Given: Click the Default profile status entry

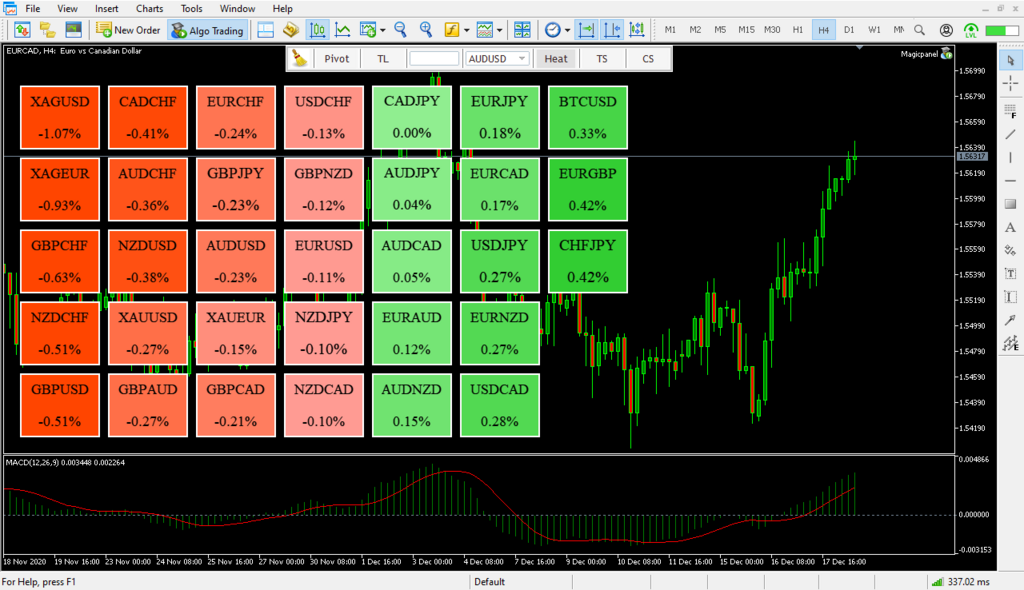Looking at the screenshot, I should 490,582.
